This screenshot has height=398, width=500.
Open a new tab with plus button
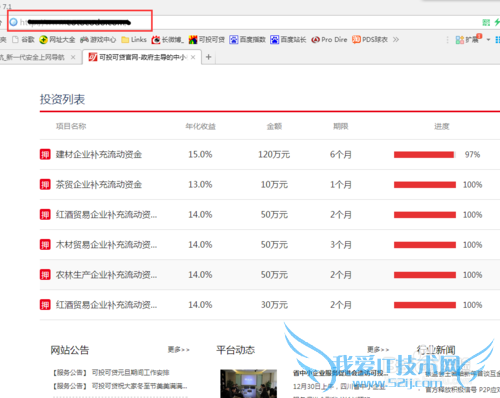click(x=209, y=57)
